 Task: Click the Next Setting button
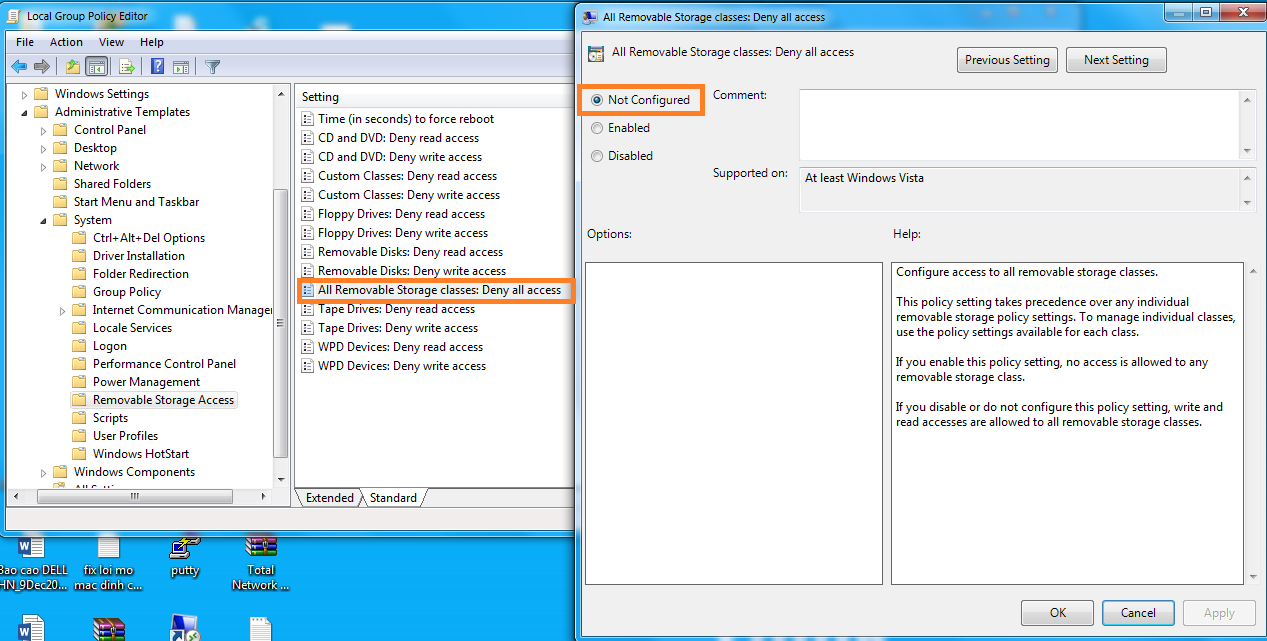pos(1116,60)
